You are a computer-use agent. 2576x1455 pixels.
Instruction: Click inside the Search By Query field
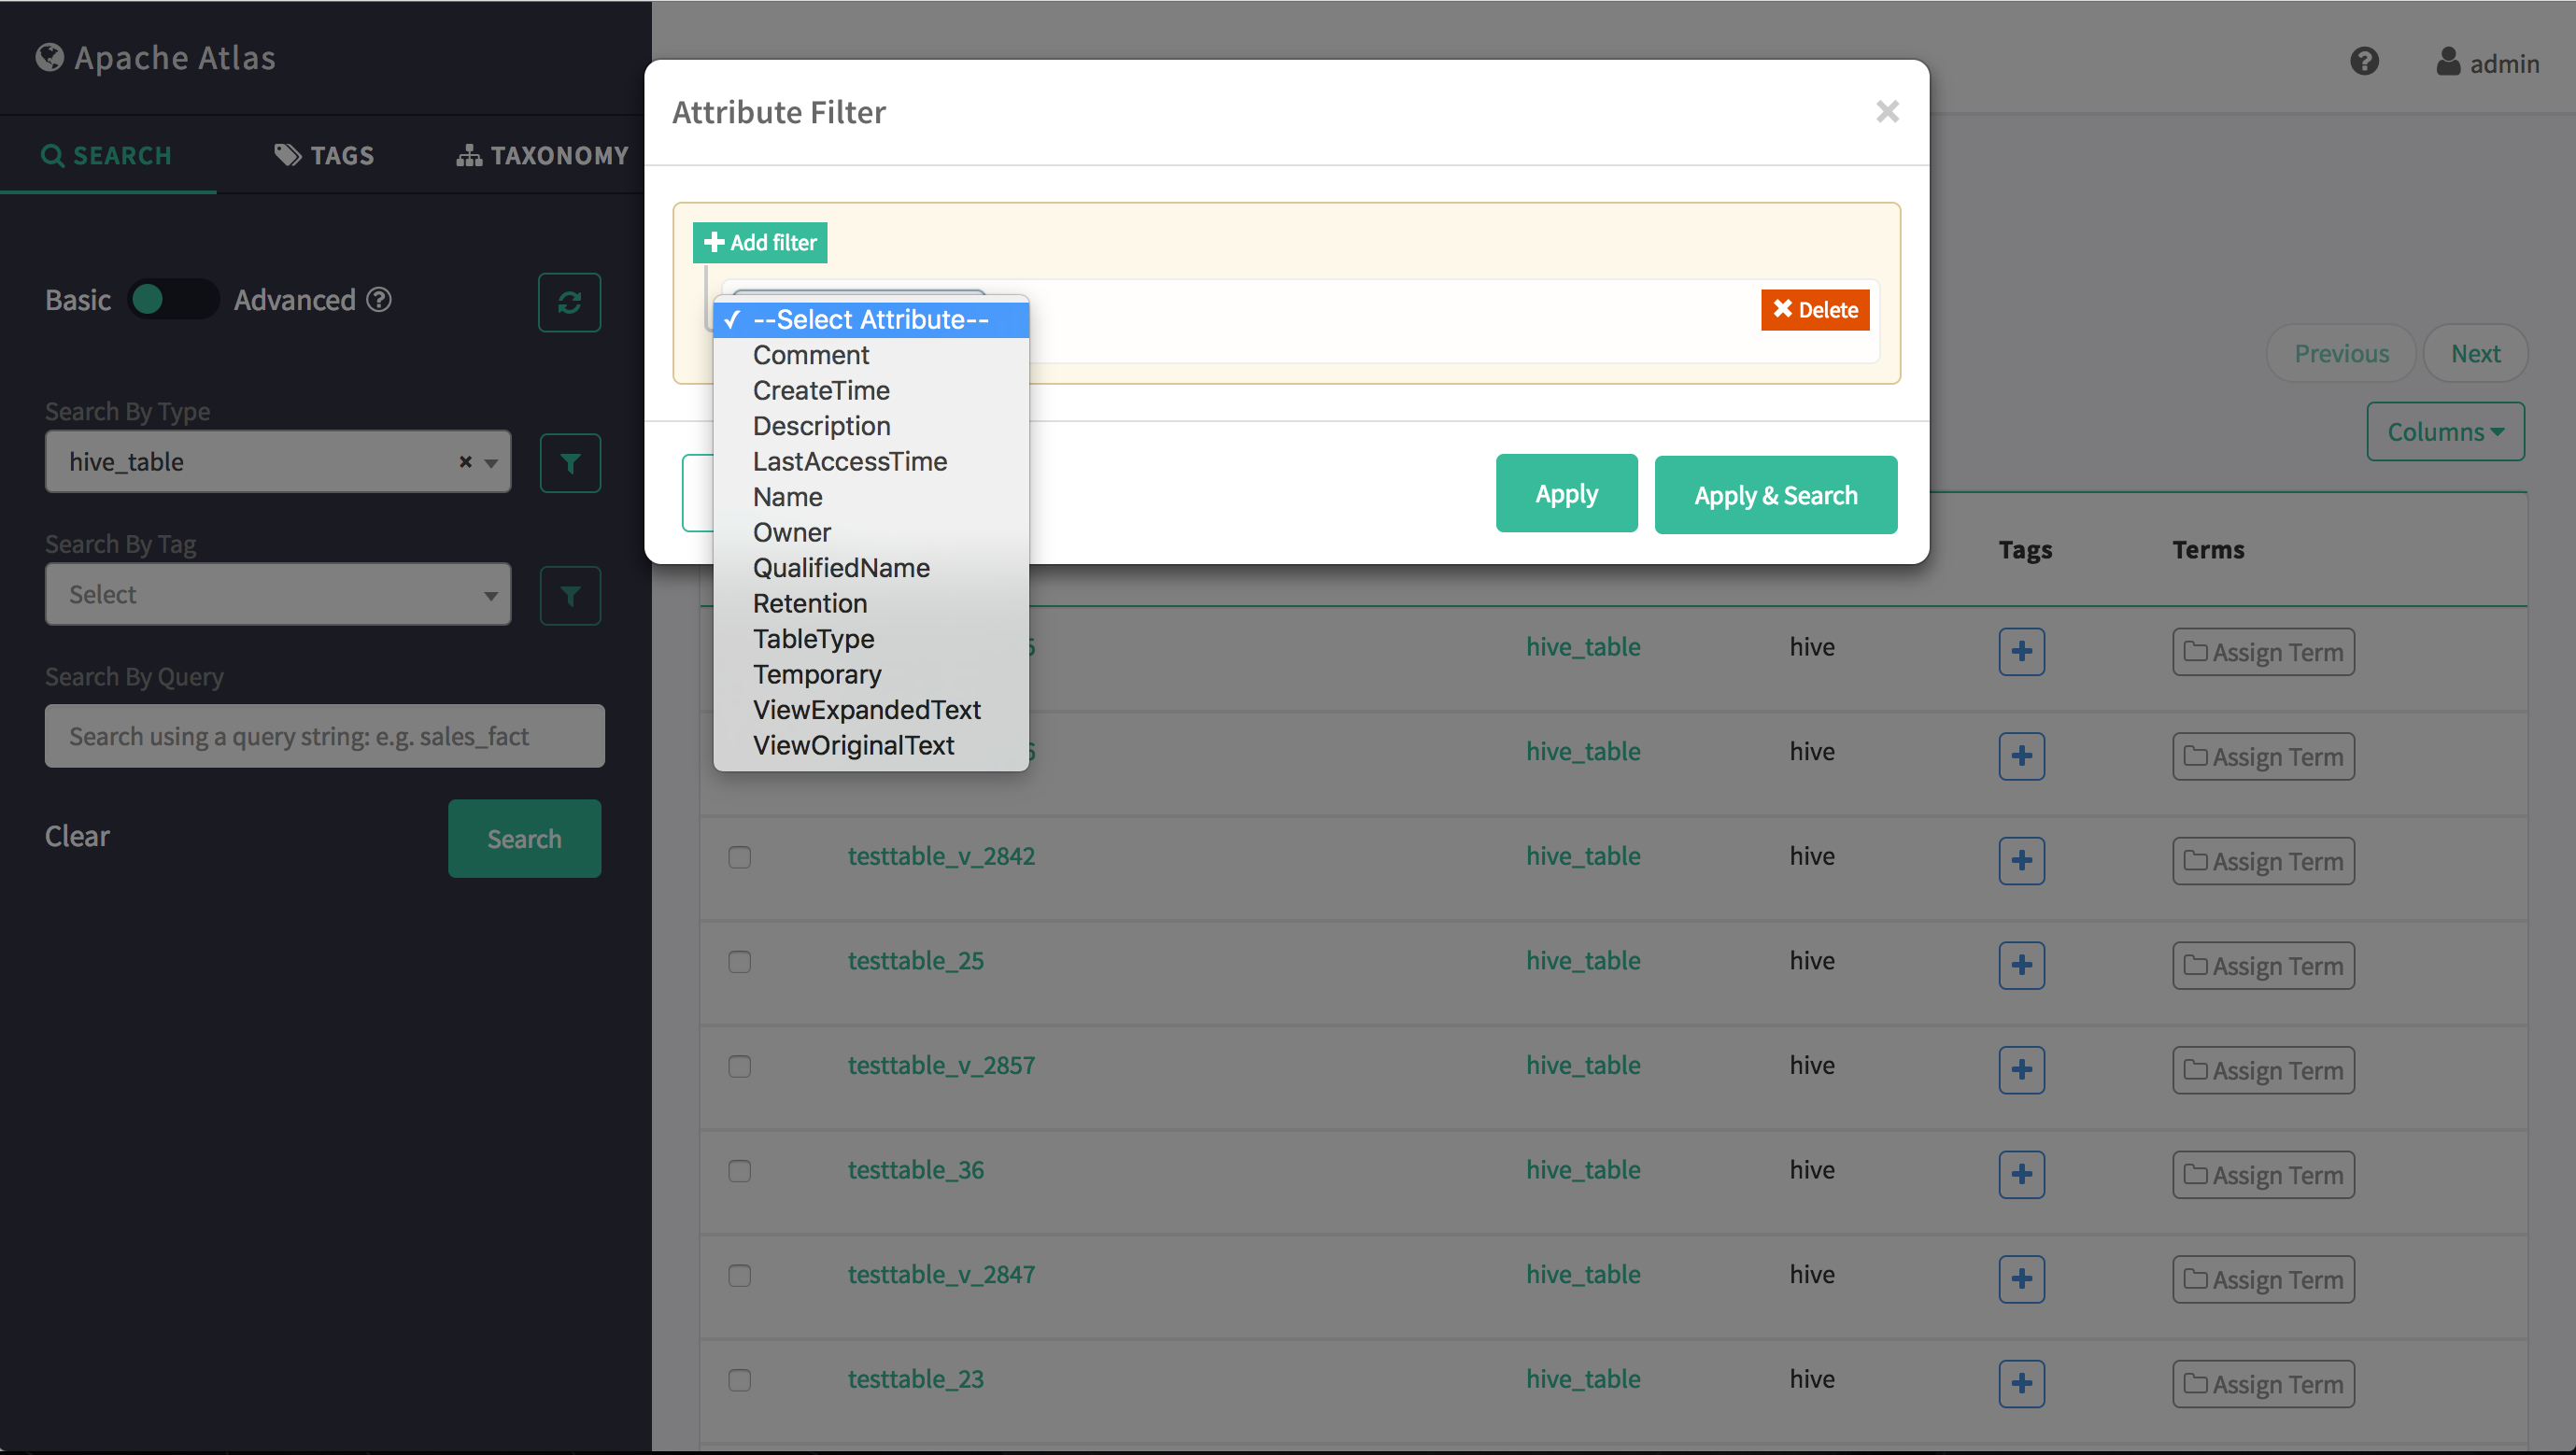[x=324, y=736]
